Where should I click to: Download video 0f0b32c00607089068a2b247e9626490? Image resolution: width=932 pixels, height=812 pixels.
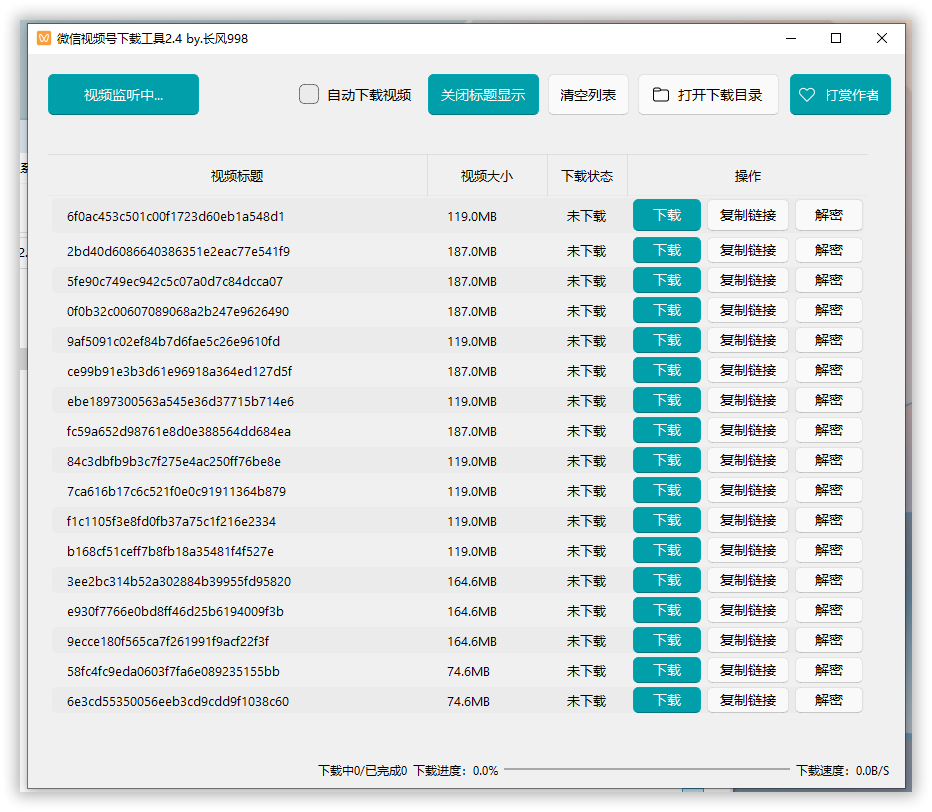click(x=667, y=310)
